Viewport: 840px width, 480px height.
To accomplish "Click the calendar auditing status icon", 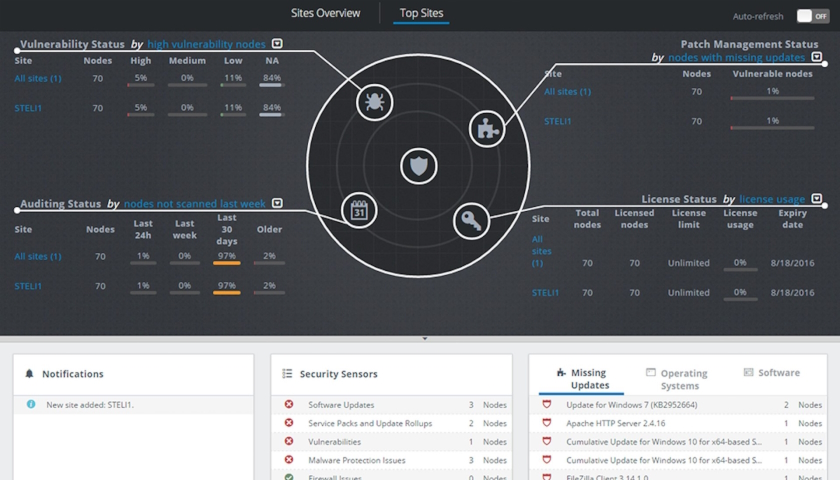I will point(359,211).
